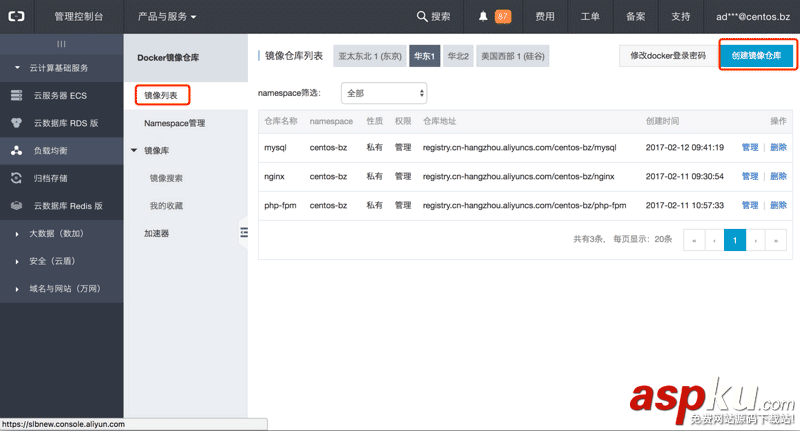Open the 备案 menu
The height and width of the screenshot is (431, 800).
636,16
